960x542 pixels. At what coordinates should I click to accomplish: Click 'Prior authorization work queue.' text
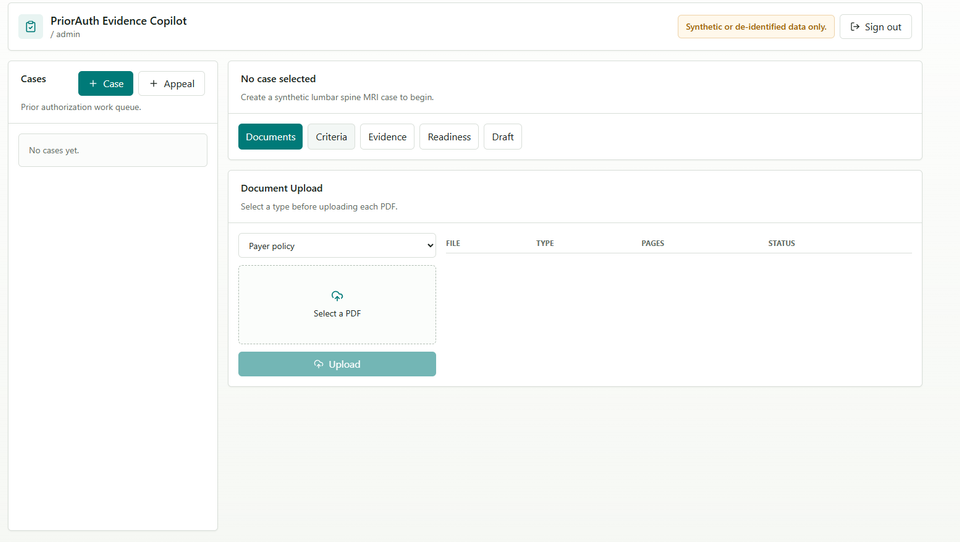pyautogui.click(x=81, y=107)
